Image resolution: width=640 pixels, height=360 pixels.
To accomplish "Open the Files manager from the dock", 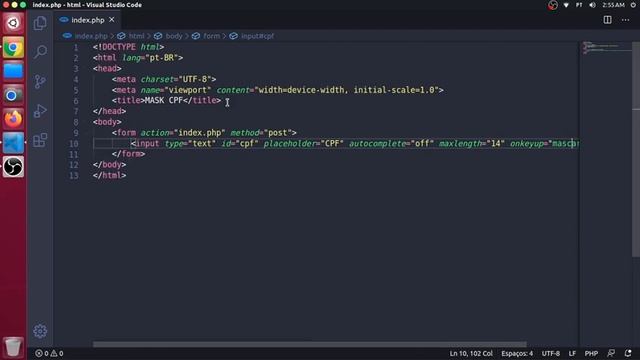I will pyautogui.click(x=13, y=71).
